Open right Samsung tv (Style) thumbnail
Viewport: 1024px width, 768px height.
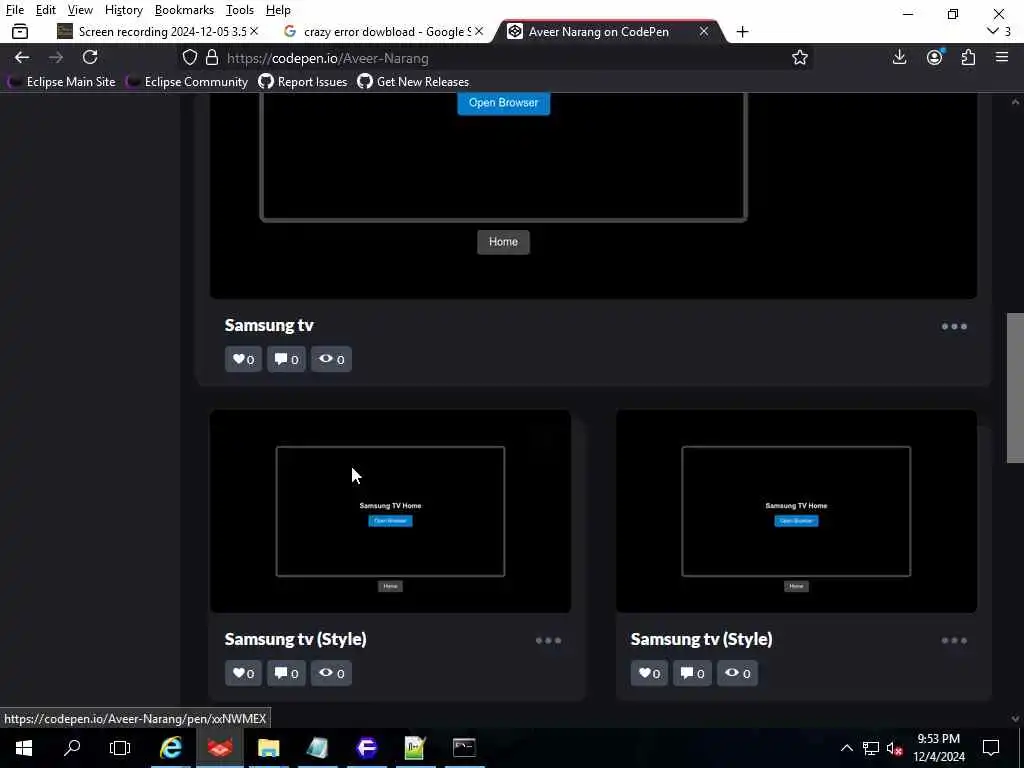[x=796, y=511]
